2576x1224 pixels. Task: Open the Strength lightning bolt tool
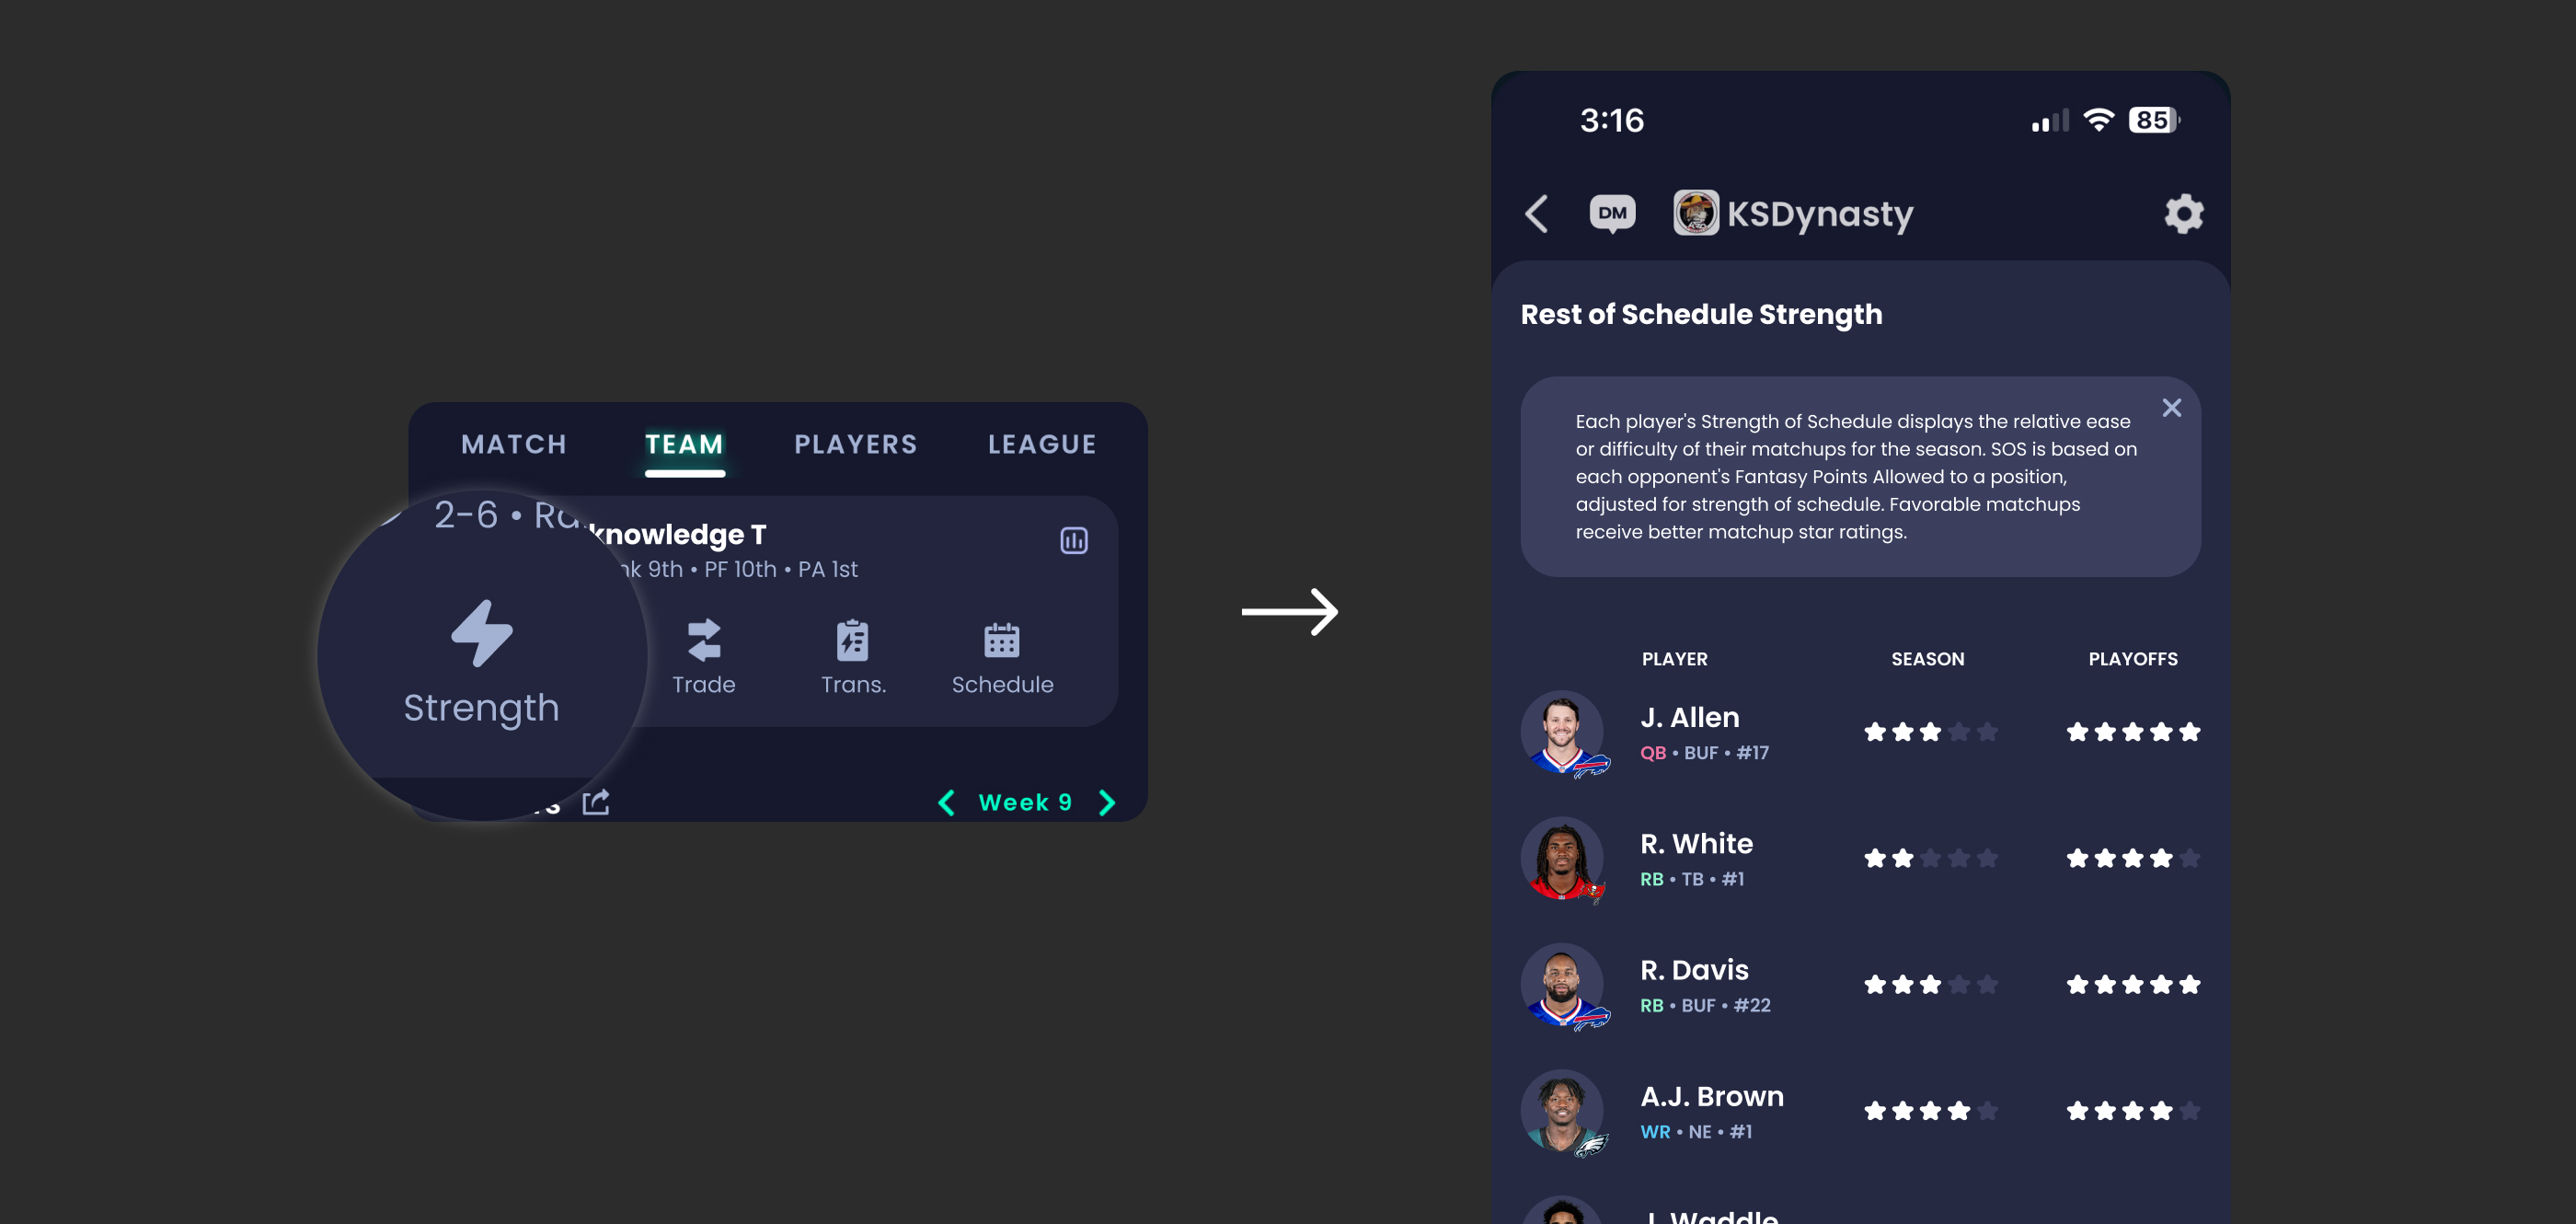point(482,661)
